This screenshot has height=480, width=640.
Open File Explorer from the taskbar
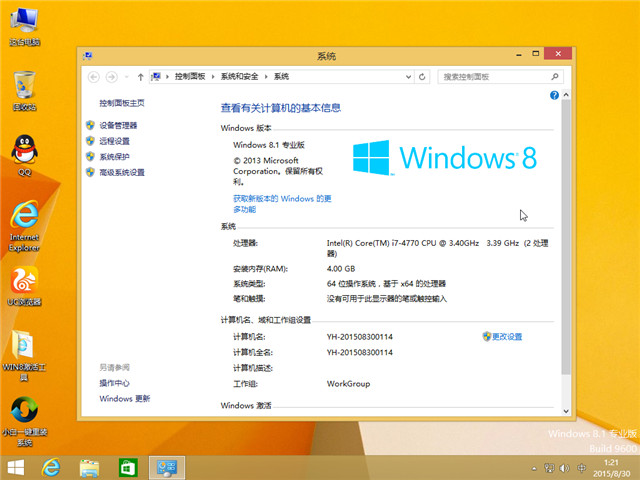tap(89, 468)
